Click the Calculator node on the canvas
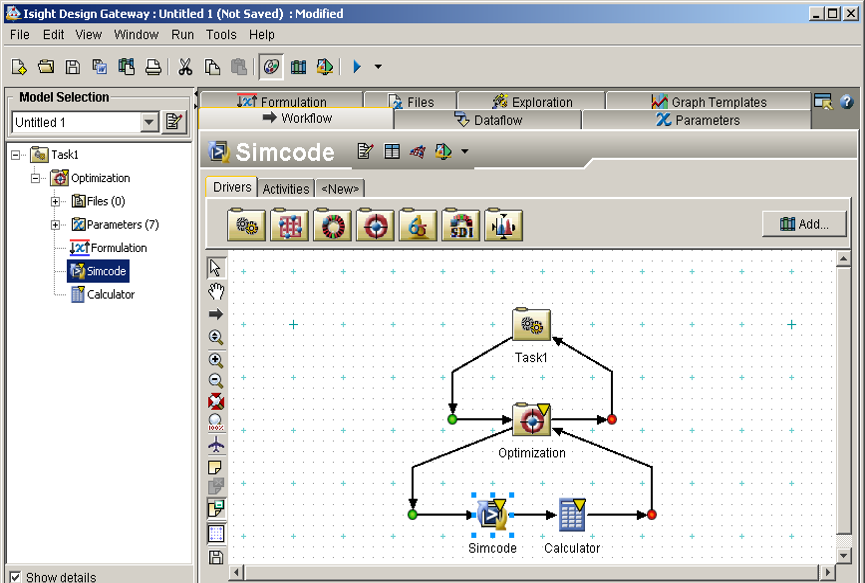865x583 pixels. (572, 515)
